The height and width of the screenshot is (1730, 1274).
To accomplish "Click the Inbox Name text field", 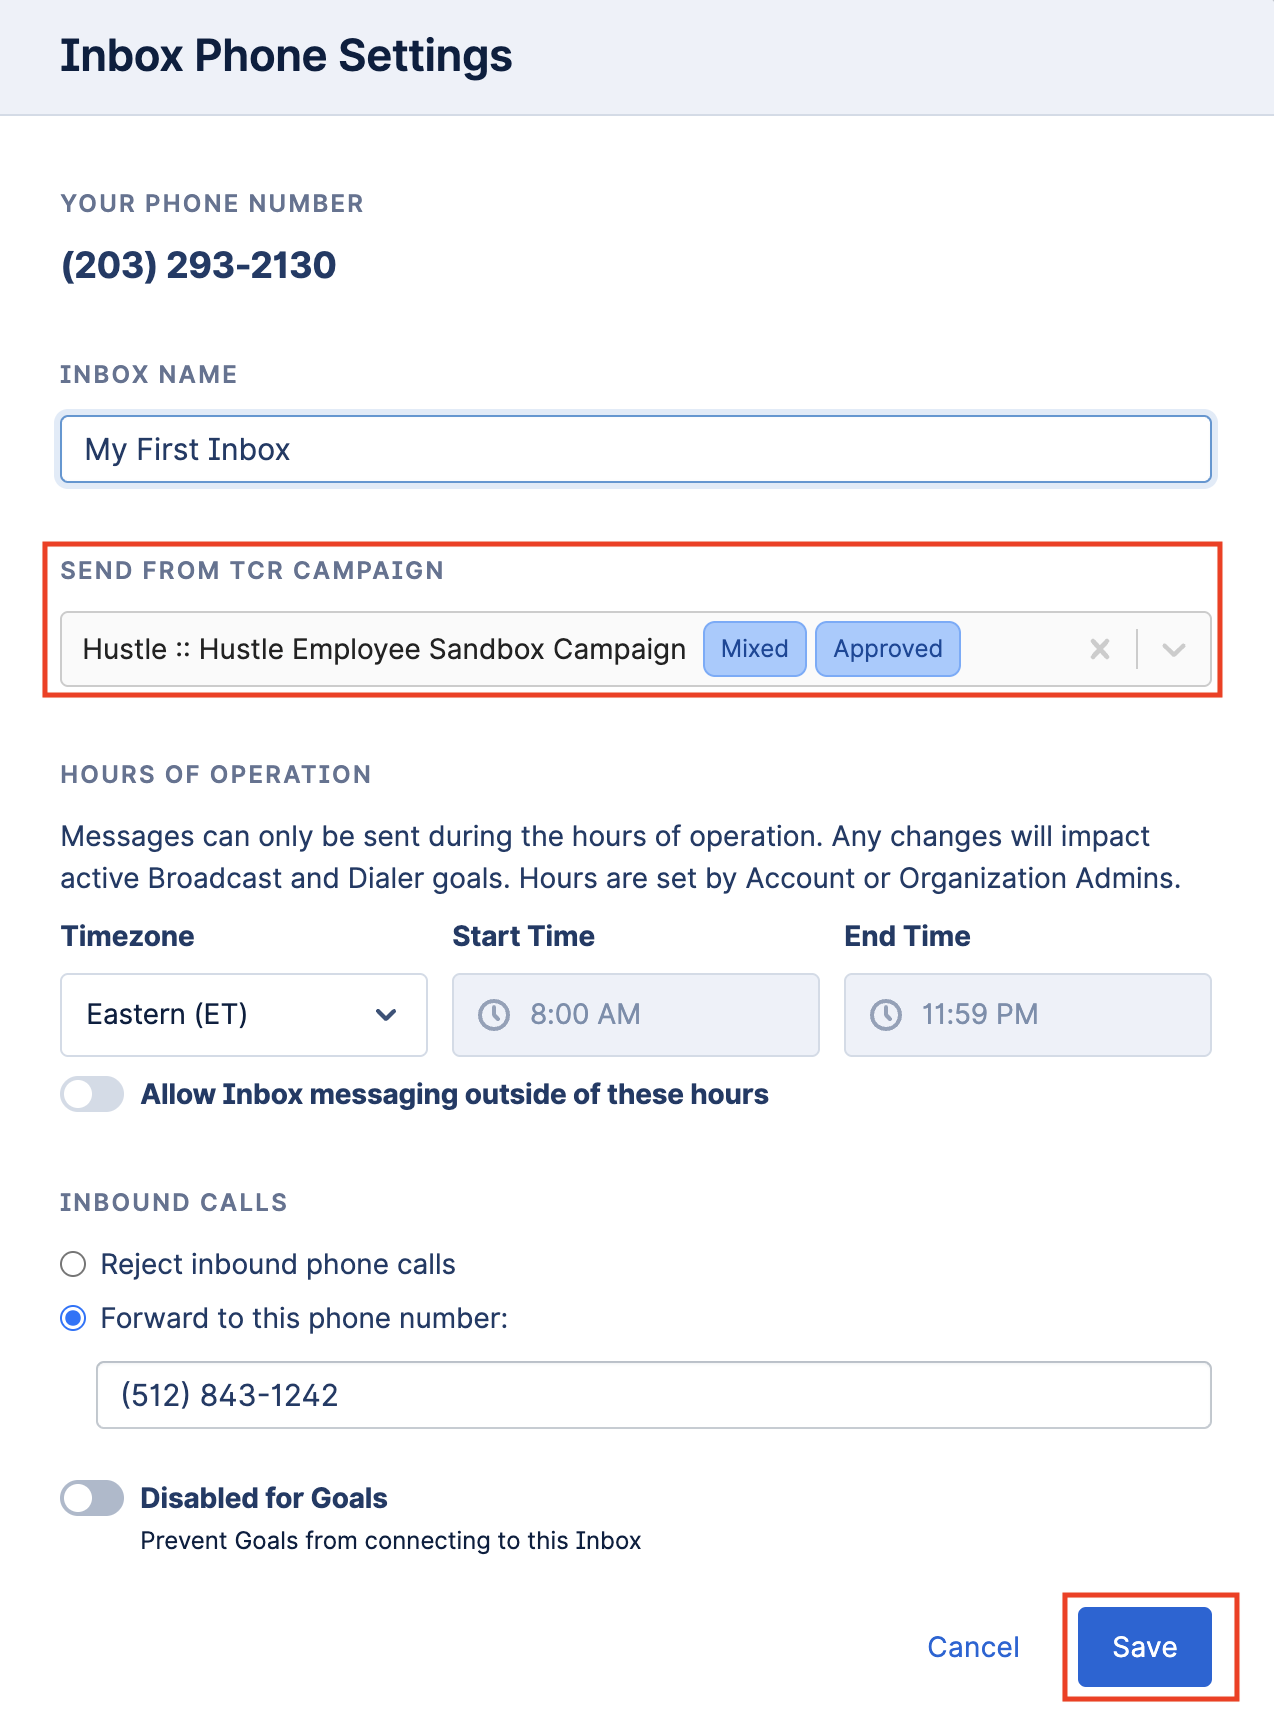I will pyautogui.click(x=636, y=450).
